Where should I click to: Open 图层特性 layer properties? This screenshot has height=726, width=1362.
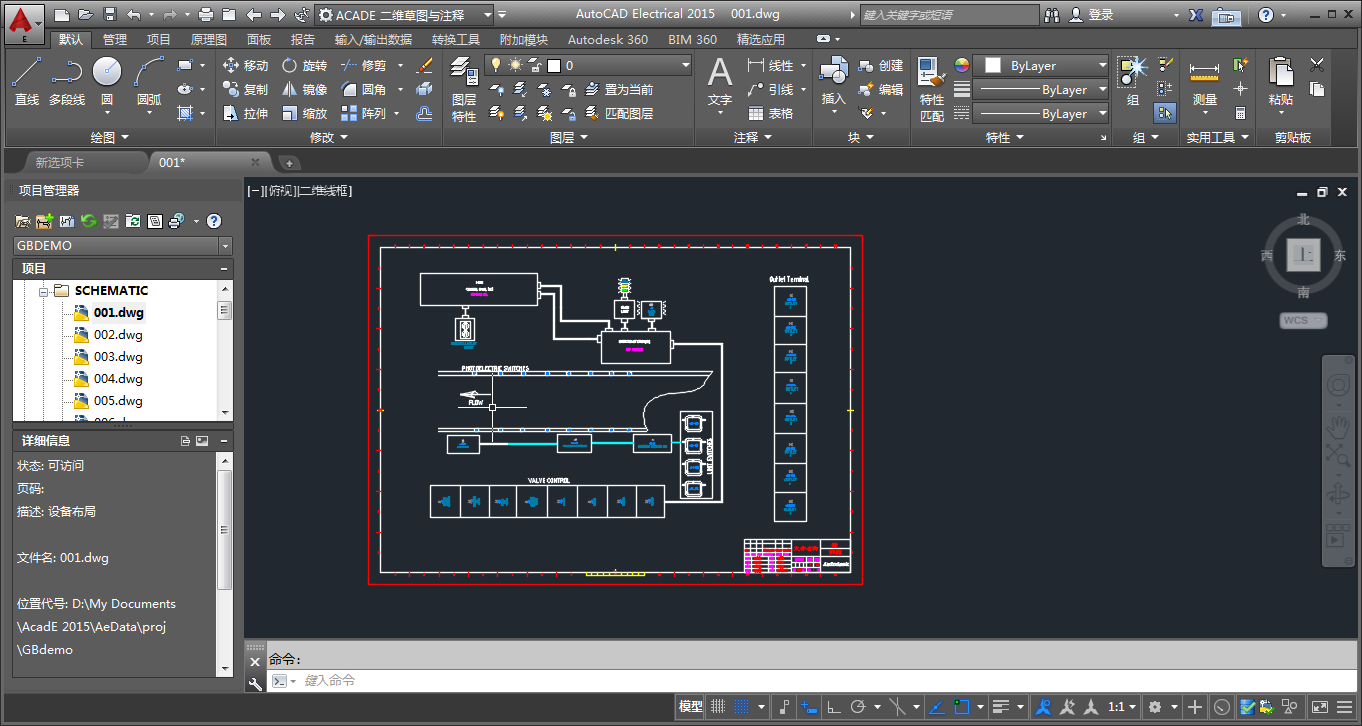click(463, 89)
